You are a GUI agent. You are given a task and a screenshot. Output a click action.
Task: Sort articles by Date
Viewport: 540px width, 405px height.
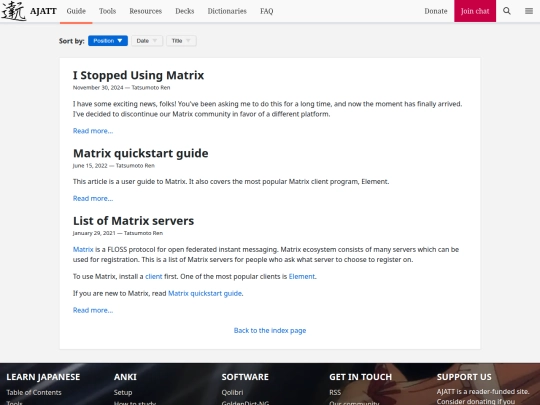tap(147, 41)
